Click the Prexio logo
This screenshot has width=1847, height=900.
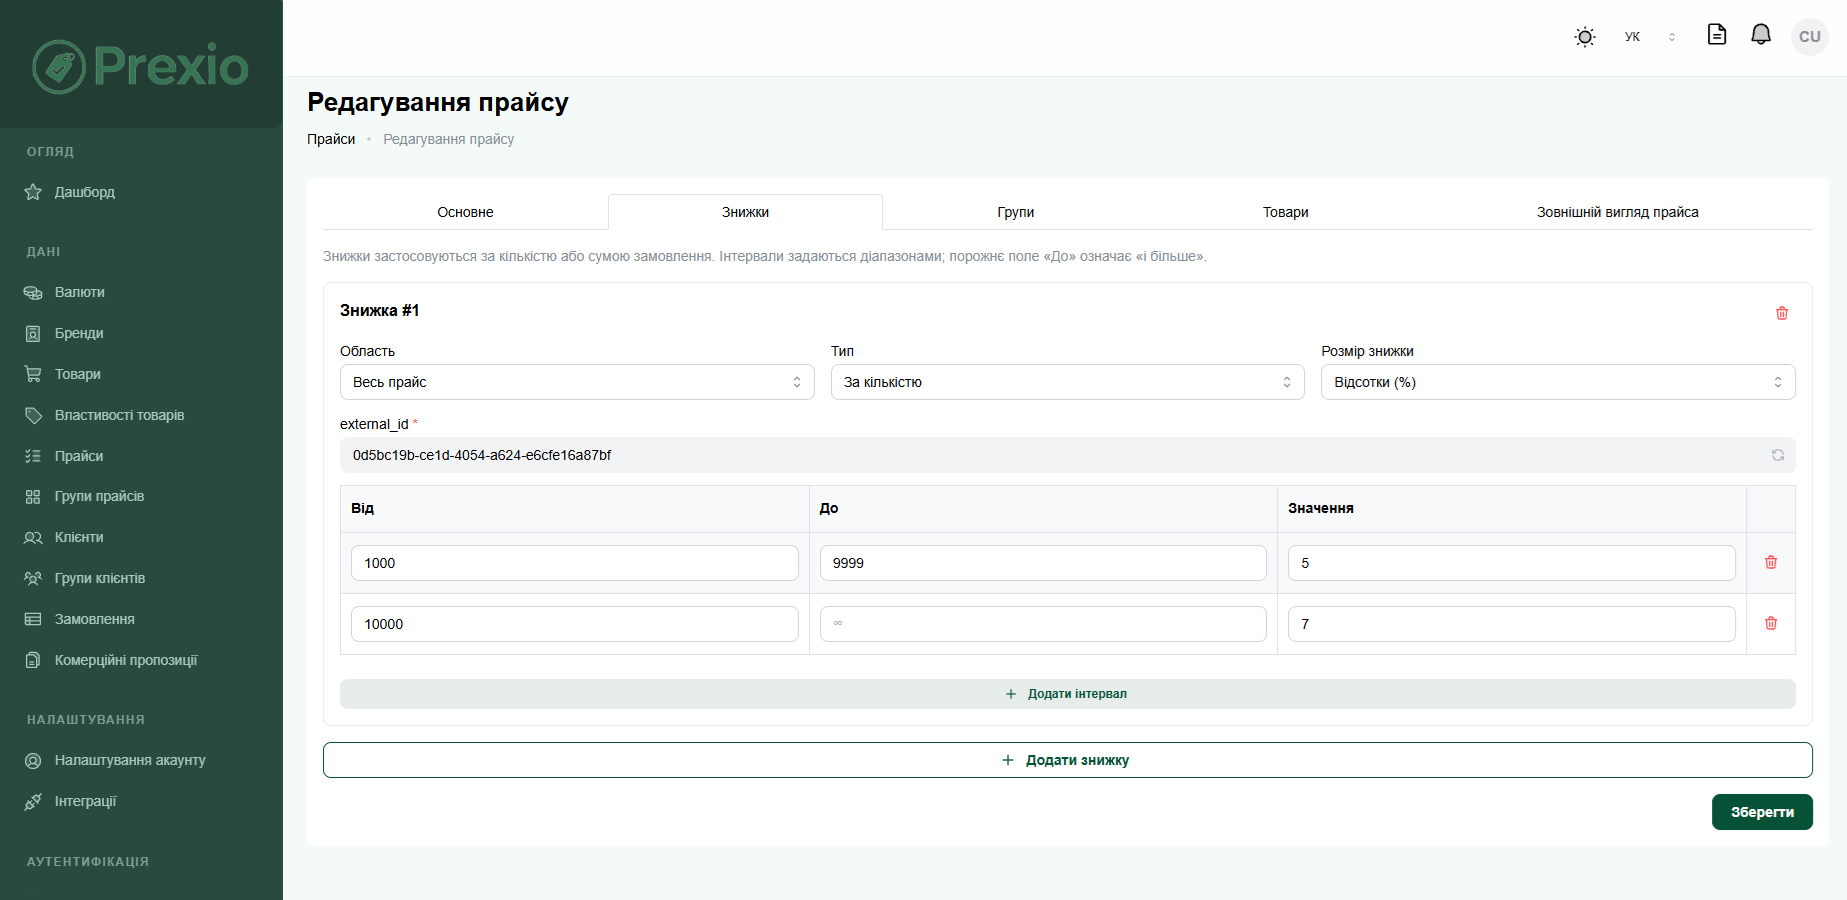(140, 66)
